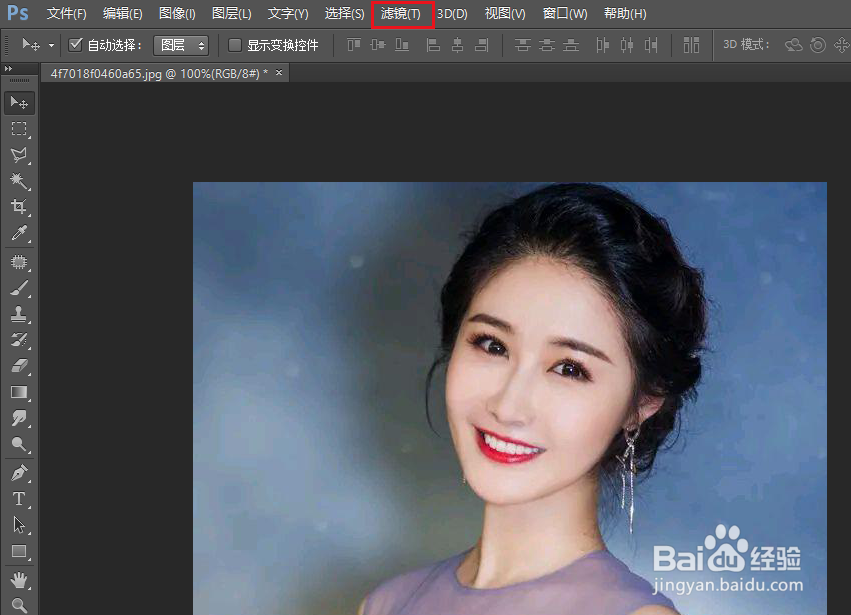Click distribute left edges icon

point(602,45)
